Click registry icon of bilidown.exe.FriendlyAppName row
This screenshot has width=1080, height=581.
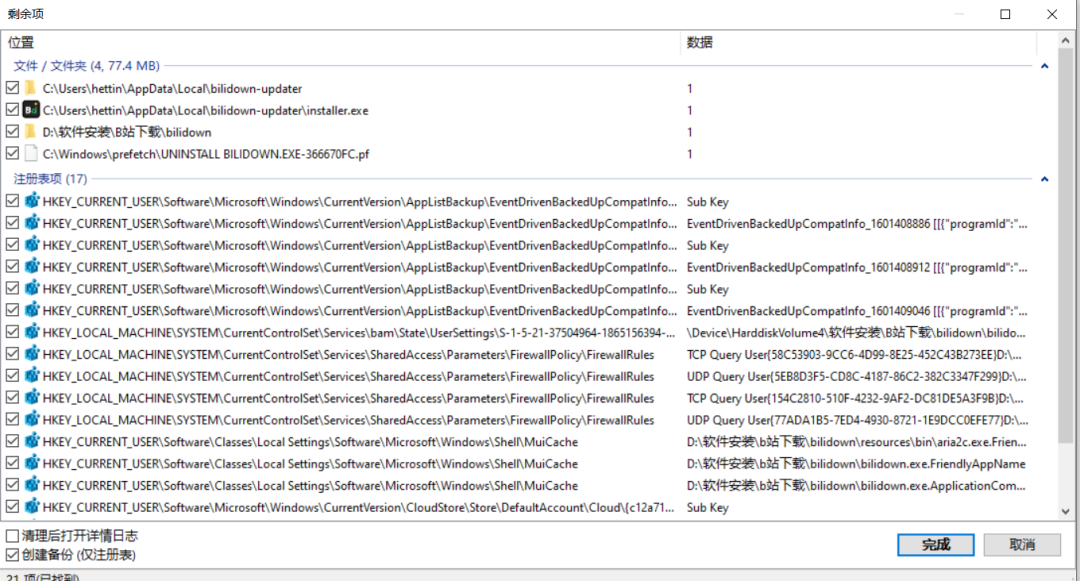tap(32, 463)
